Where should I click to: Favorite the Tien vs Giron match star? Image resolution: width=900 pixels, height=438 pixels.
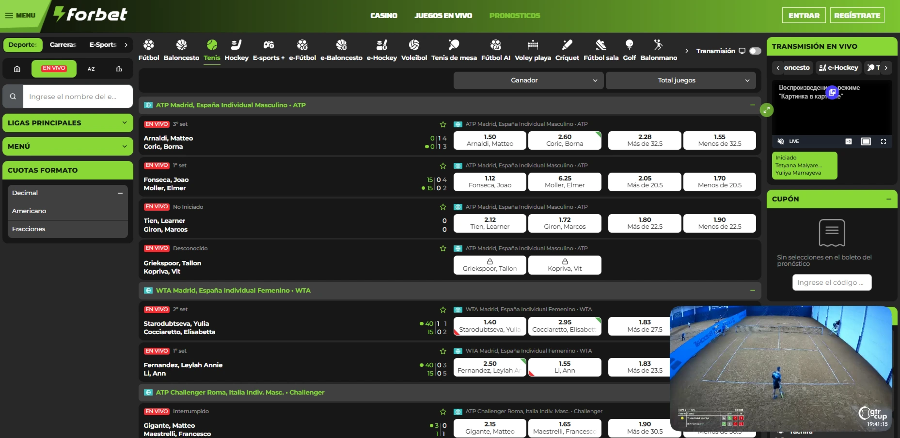[x=443, y=207]
